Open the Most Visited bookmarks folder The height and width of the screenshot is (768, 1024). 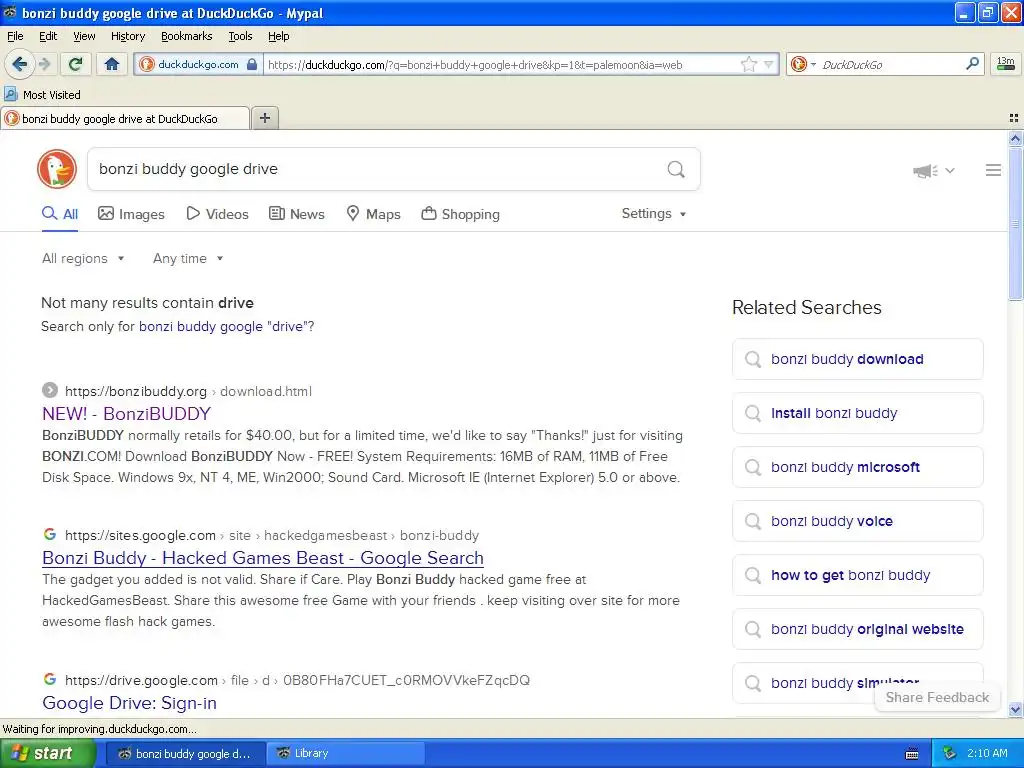pyautogui.click(x=42, y=95)
